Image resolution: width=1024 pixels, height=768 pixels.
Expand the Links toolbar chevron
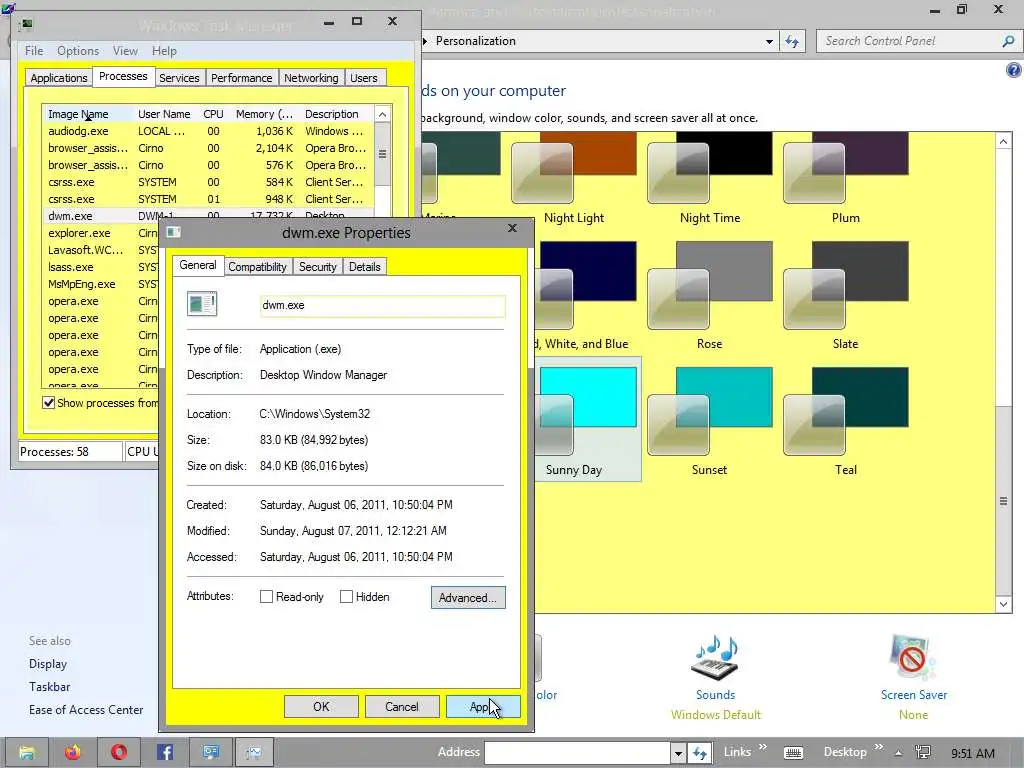tap(762, 746)
